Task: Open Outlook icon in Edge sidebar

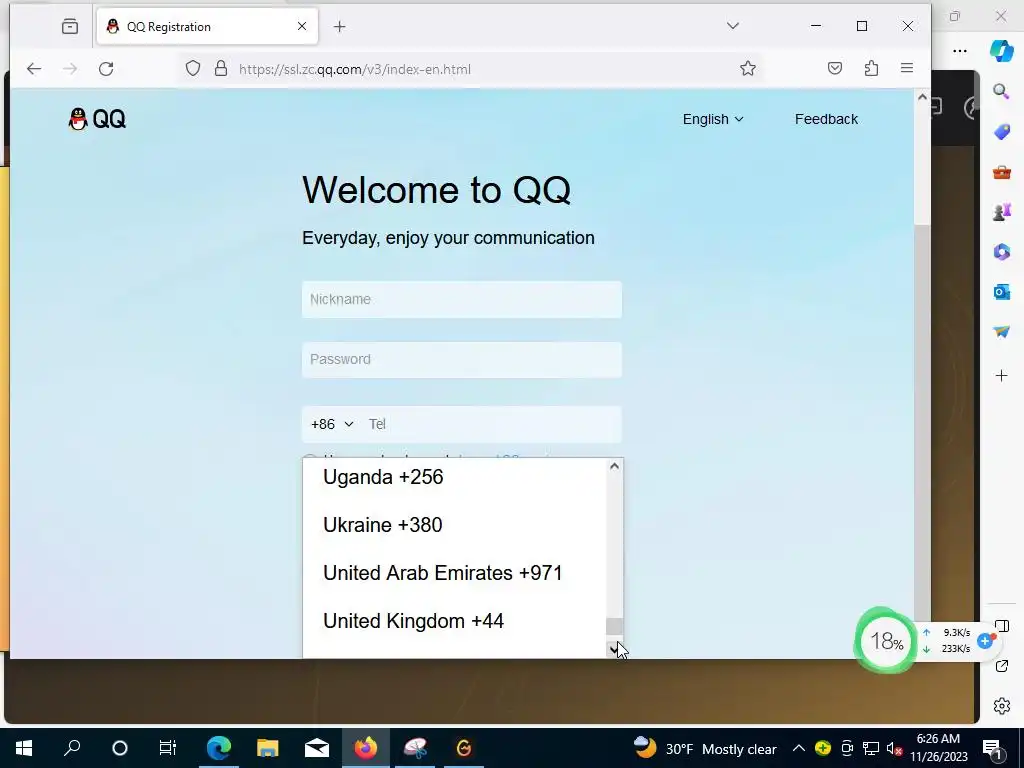Action: (x=1001, y=292)
